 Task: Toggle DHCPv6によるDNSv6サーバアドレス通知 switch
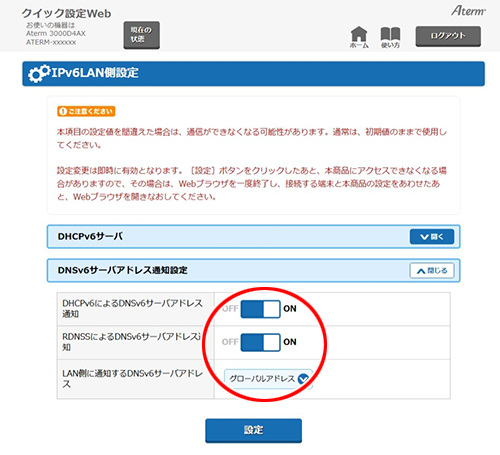coord(260,309)
